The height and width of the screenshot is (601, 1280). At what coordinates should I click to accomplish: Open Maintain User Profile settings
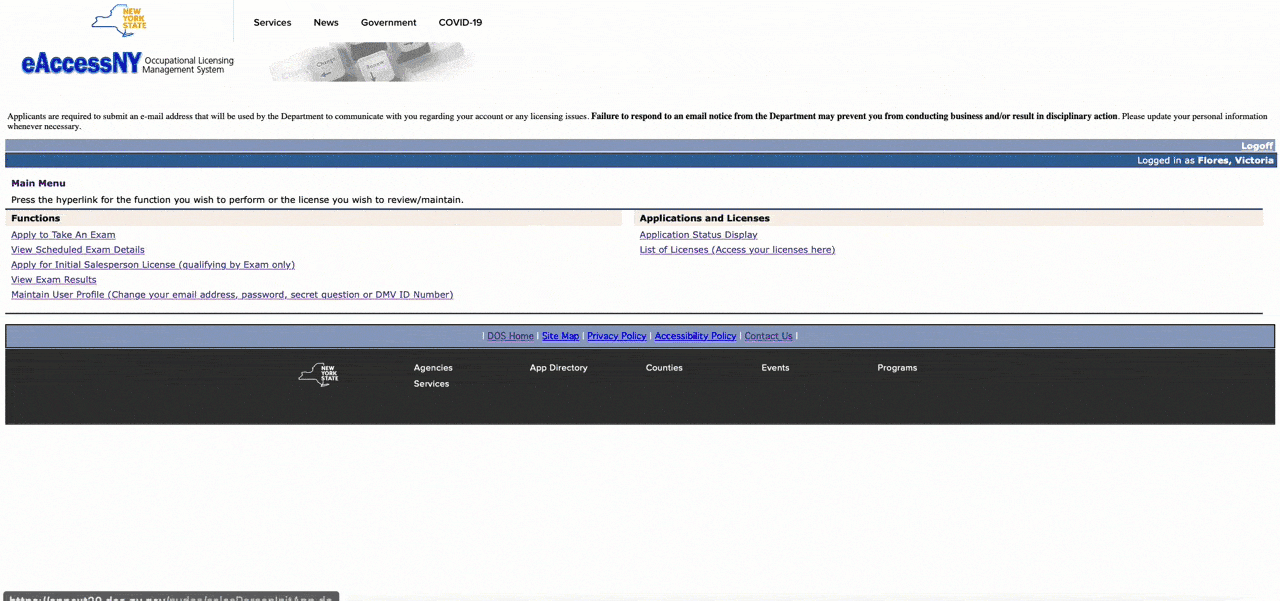[231, 294]
